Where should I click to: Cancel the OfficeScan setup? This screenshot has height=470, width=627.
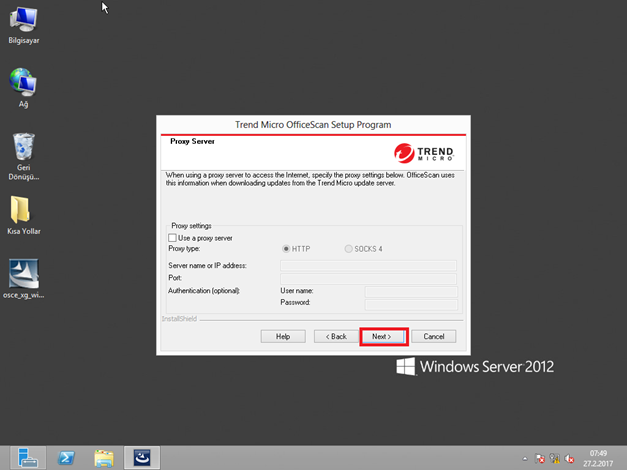(x=434, y=336)
